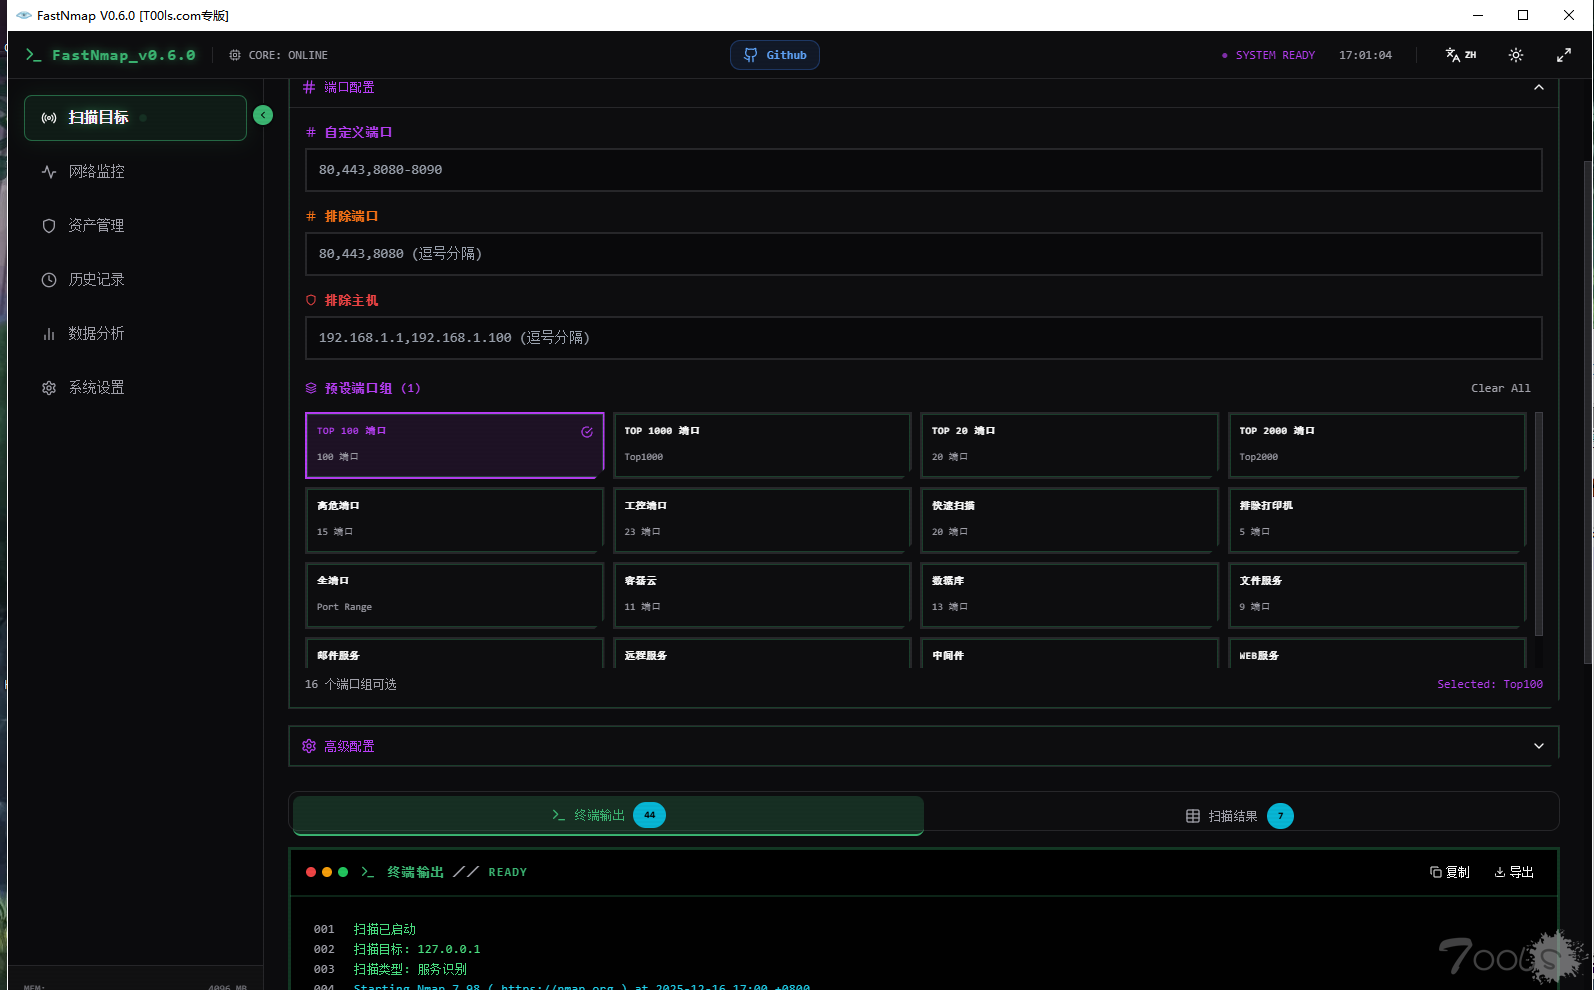Viewport: 1594px width, 990px height.
Task: Click the preset port groups scrollbar
Action: (1538, 522)
